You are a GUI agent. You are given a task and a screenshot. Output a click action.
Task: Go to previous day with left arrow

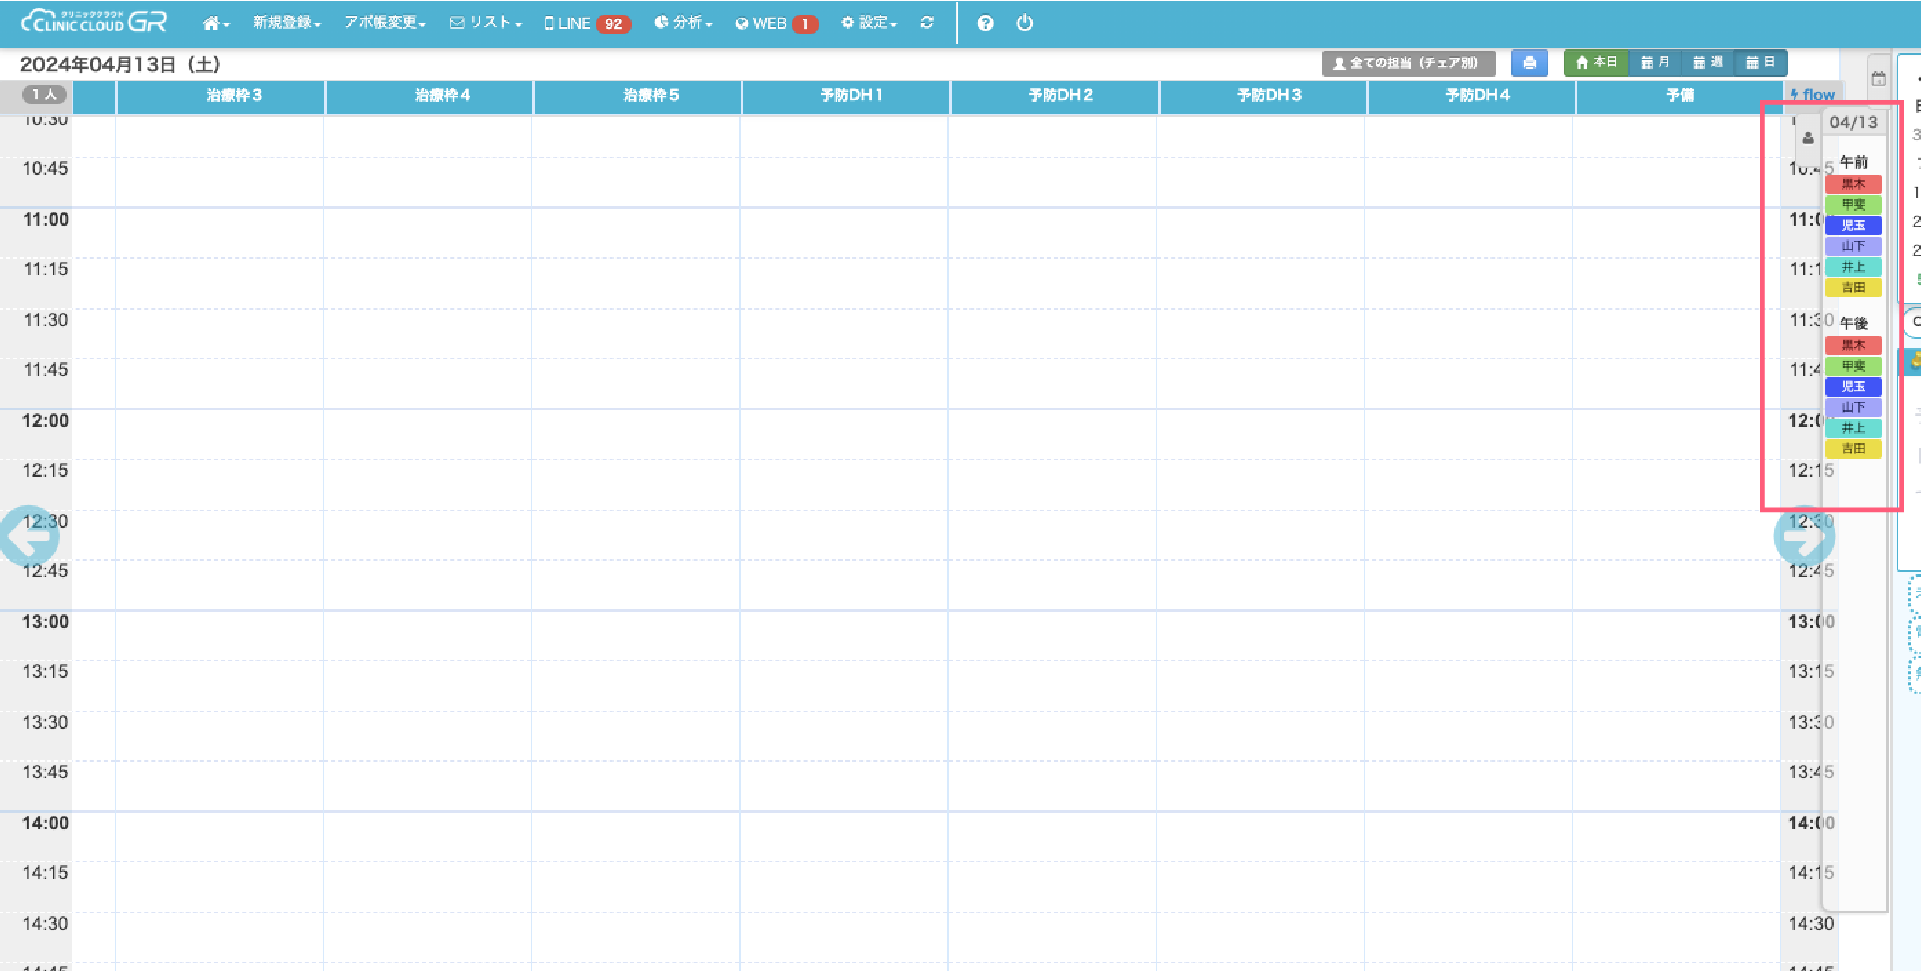click(30, 536)
